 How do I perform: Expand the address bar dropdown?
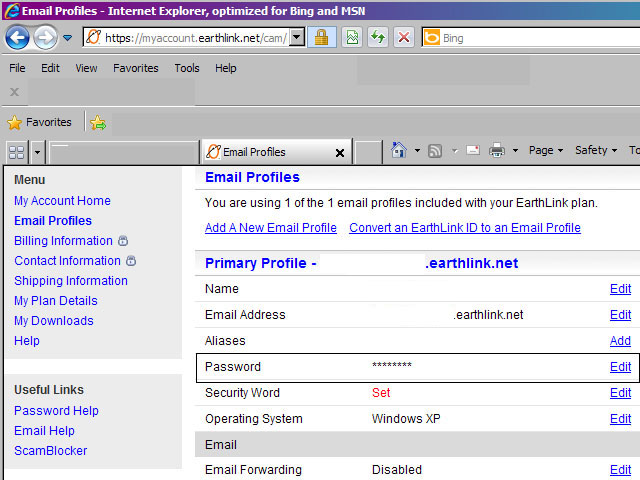tap(297, 38)
